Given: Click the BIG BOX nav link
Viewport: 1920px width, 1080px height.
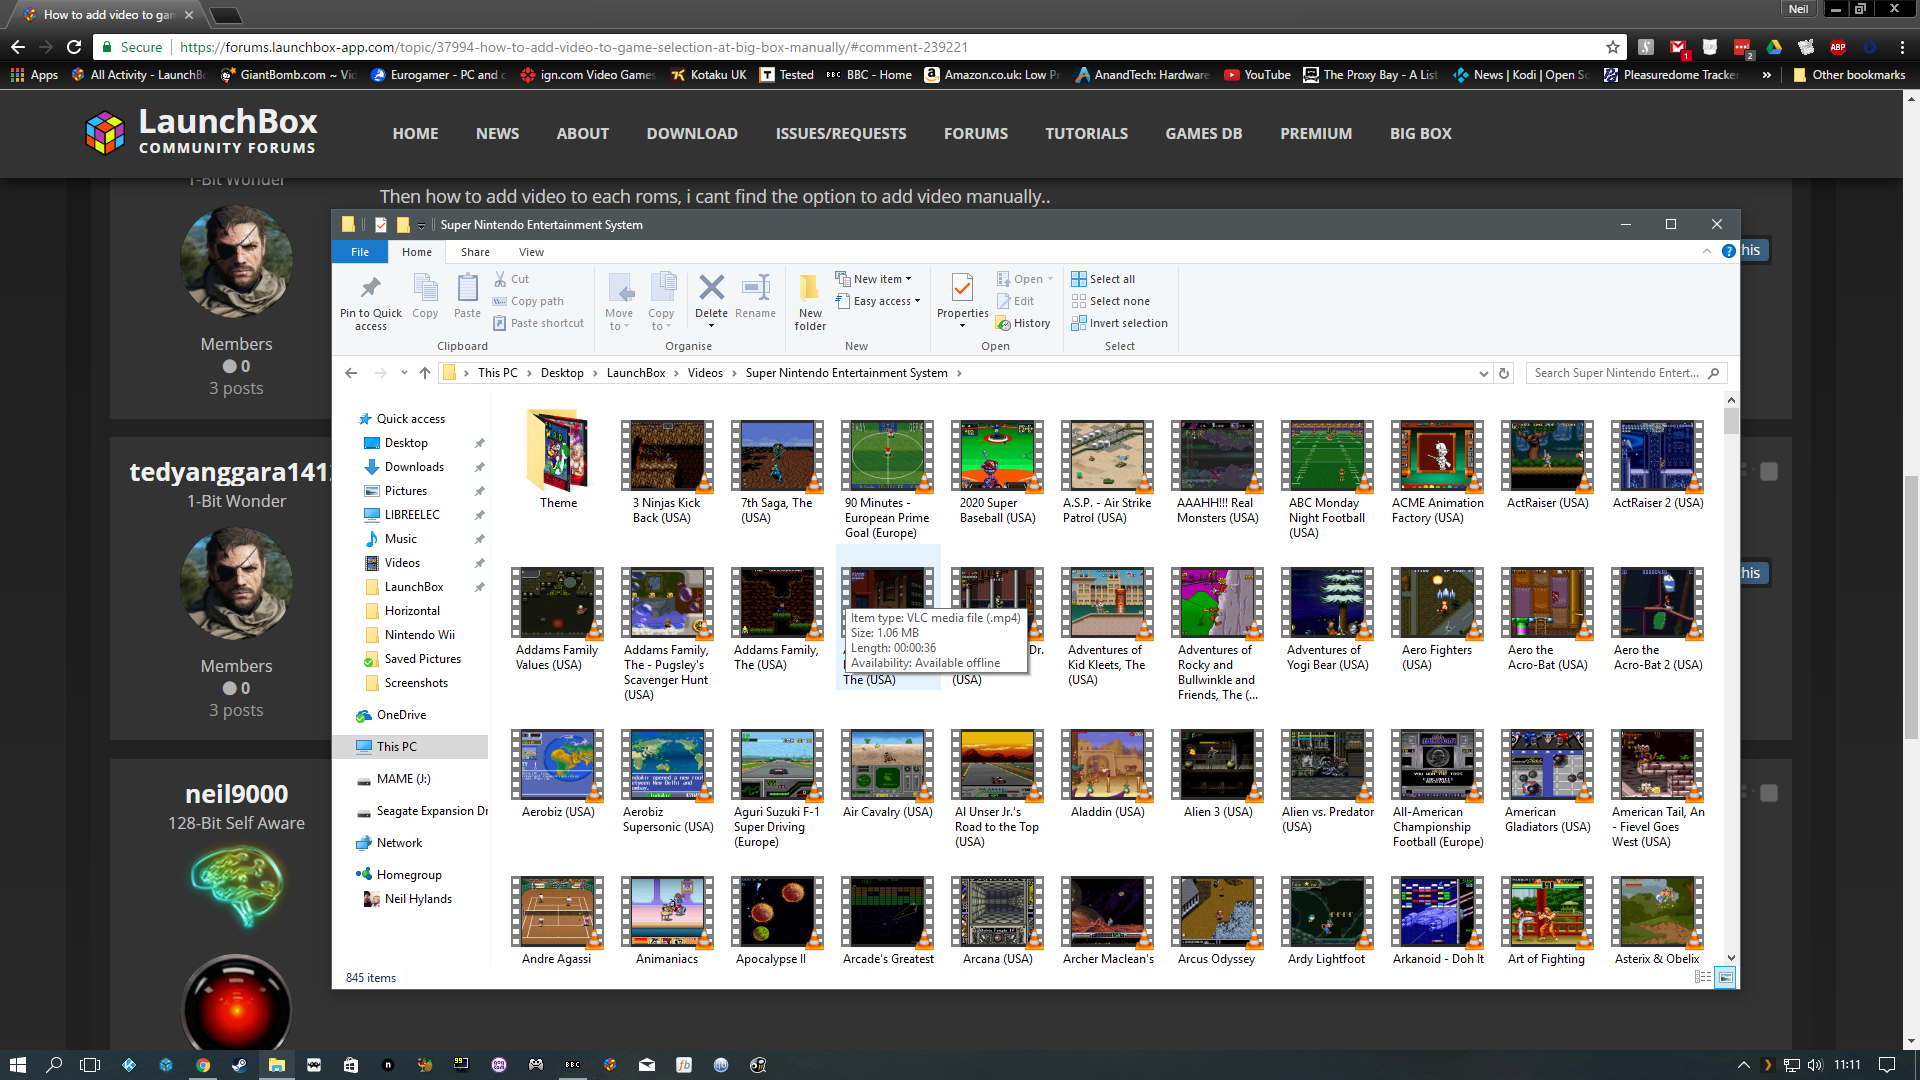Looking at the screenshot, I should pos(1420,134).
